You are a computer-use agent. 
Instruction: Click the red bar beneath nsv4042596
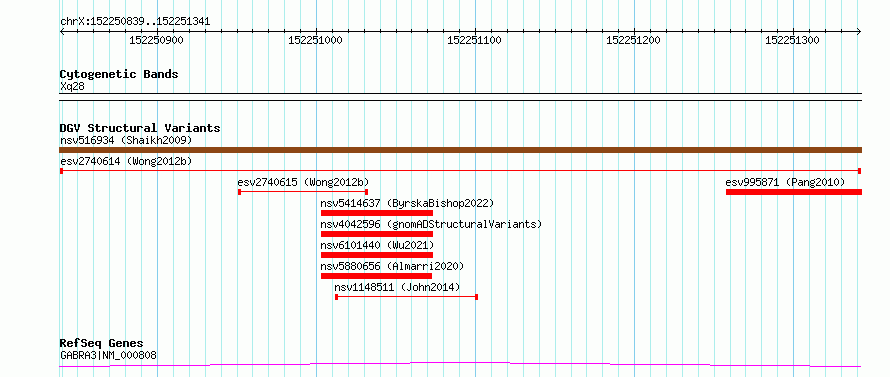point(377,234)
